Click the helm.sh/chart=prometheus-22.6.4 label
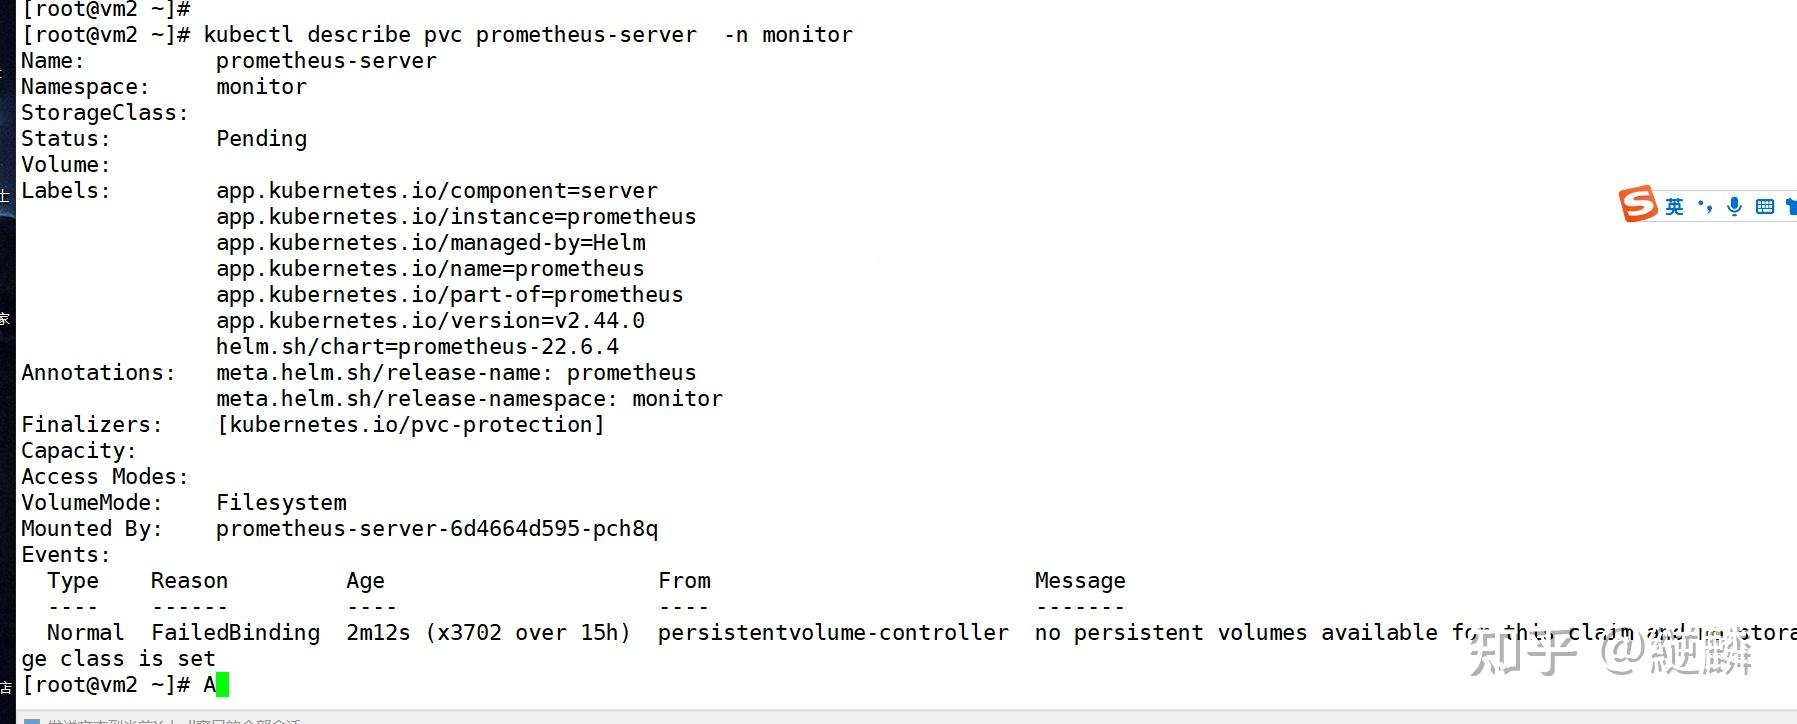 pos(417,347)
